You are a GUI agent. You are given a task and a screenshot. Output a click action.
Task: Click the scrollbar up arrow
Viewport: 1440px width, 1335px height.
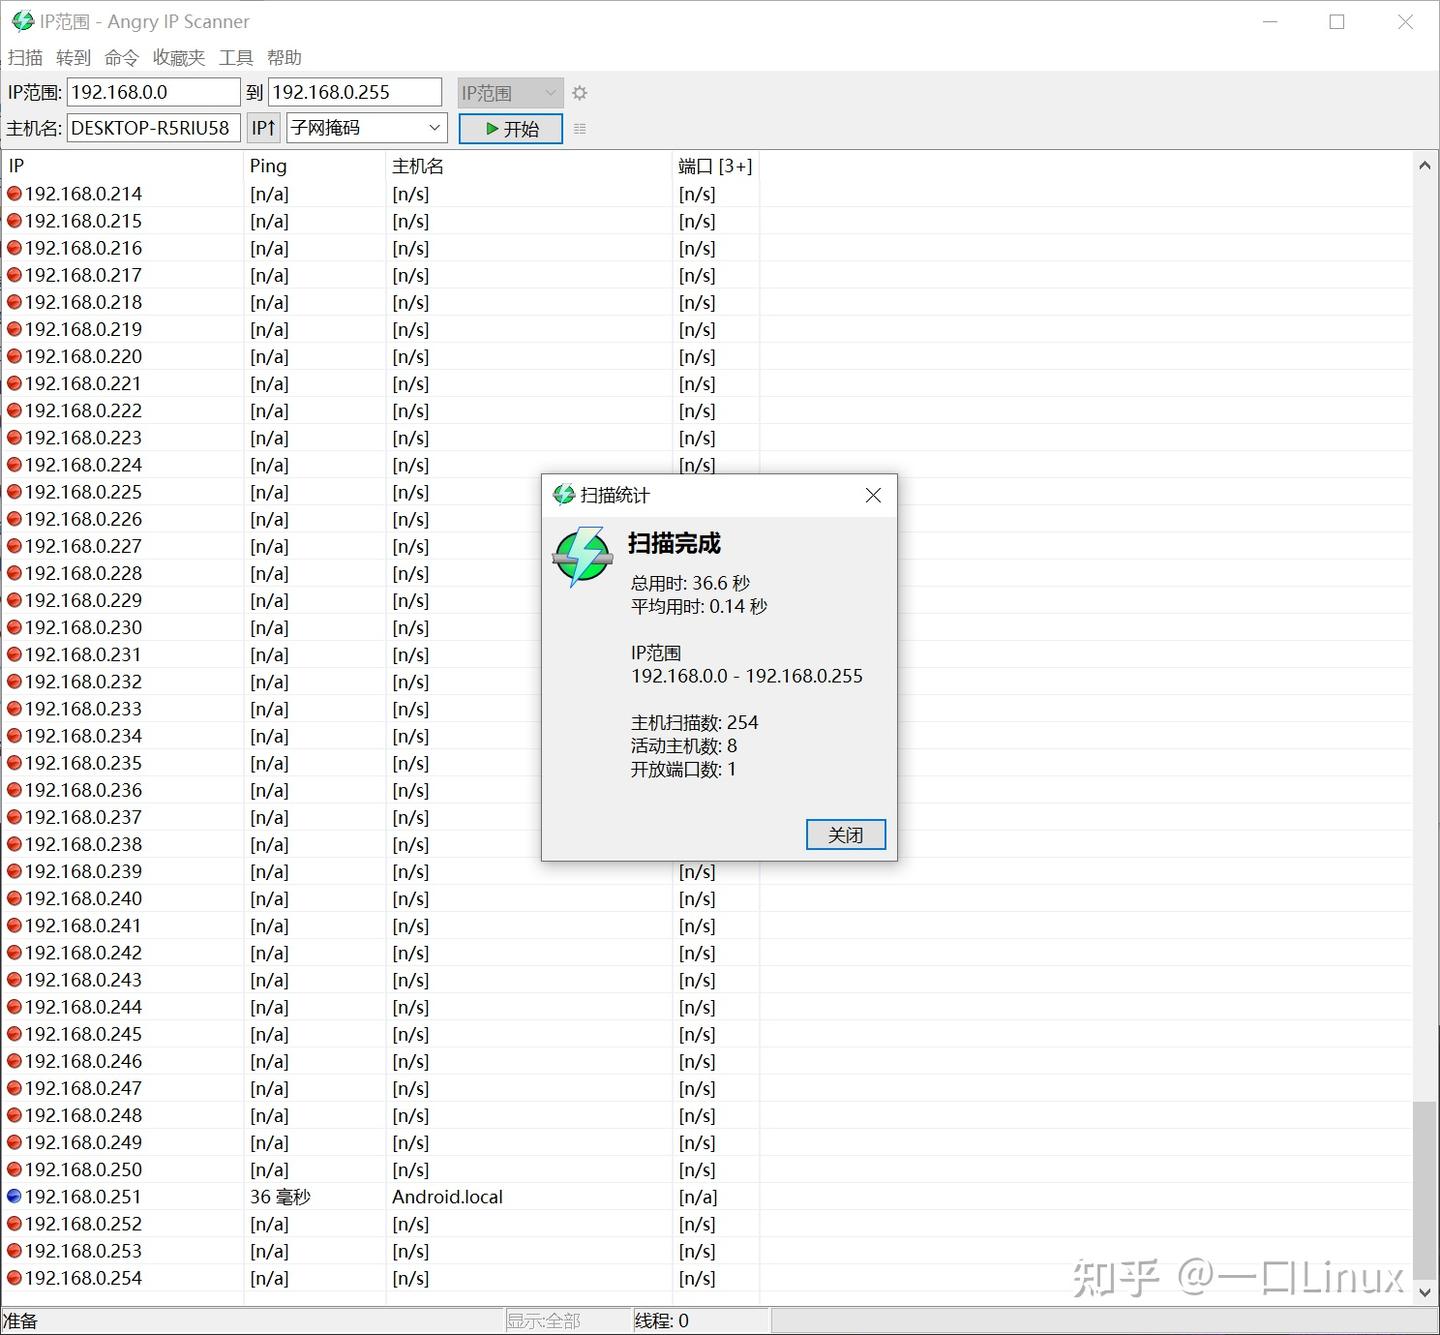(1425, 165)
